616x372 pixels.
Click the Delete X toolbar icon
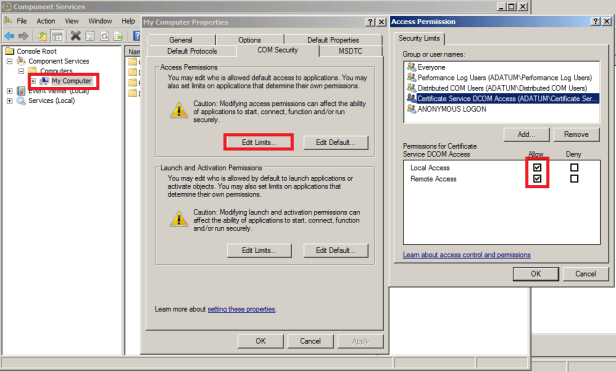click(x=75, y=36)
